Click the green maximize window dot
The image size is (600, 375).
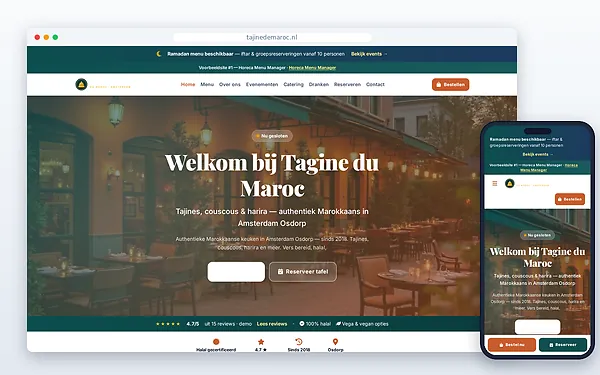click(x=55, y=37)
